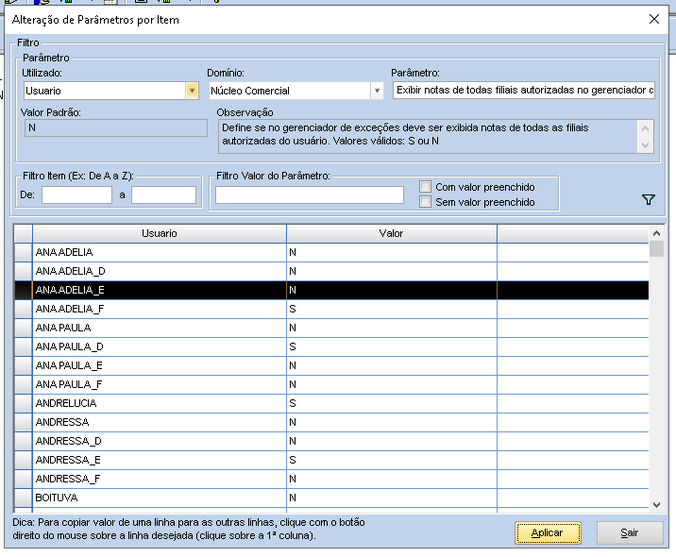The width and height of the screenshot is (676, 557).
Task: Click the Valor cell S for ANDRELUCIA
Action: (391, 404)
